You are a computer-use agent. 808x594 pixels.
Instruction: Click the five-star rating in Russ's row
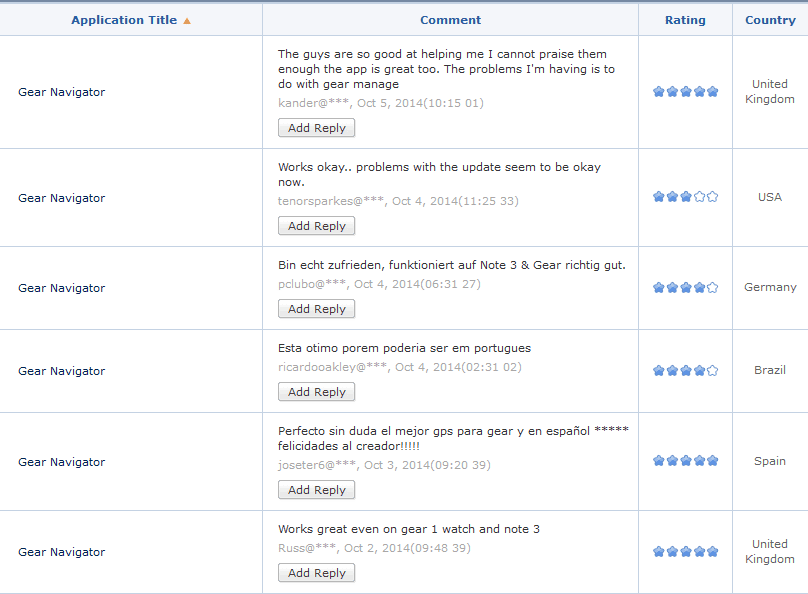(685, 552)
